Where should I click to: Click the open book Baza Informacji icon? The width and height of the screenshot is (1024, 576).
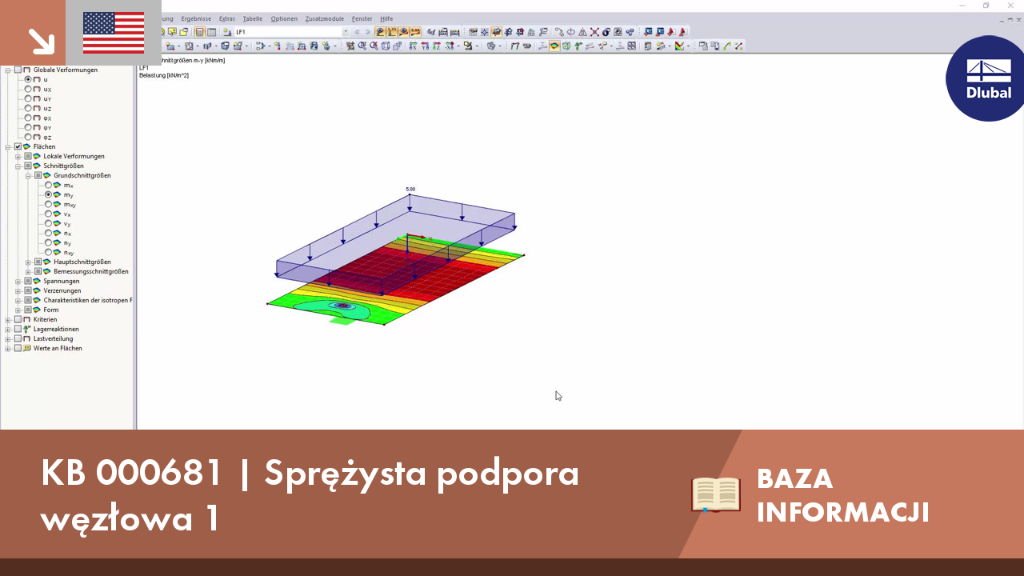click(716, 494)
